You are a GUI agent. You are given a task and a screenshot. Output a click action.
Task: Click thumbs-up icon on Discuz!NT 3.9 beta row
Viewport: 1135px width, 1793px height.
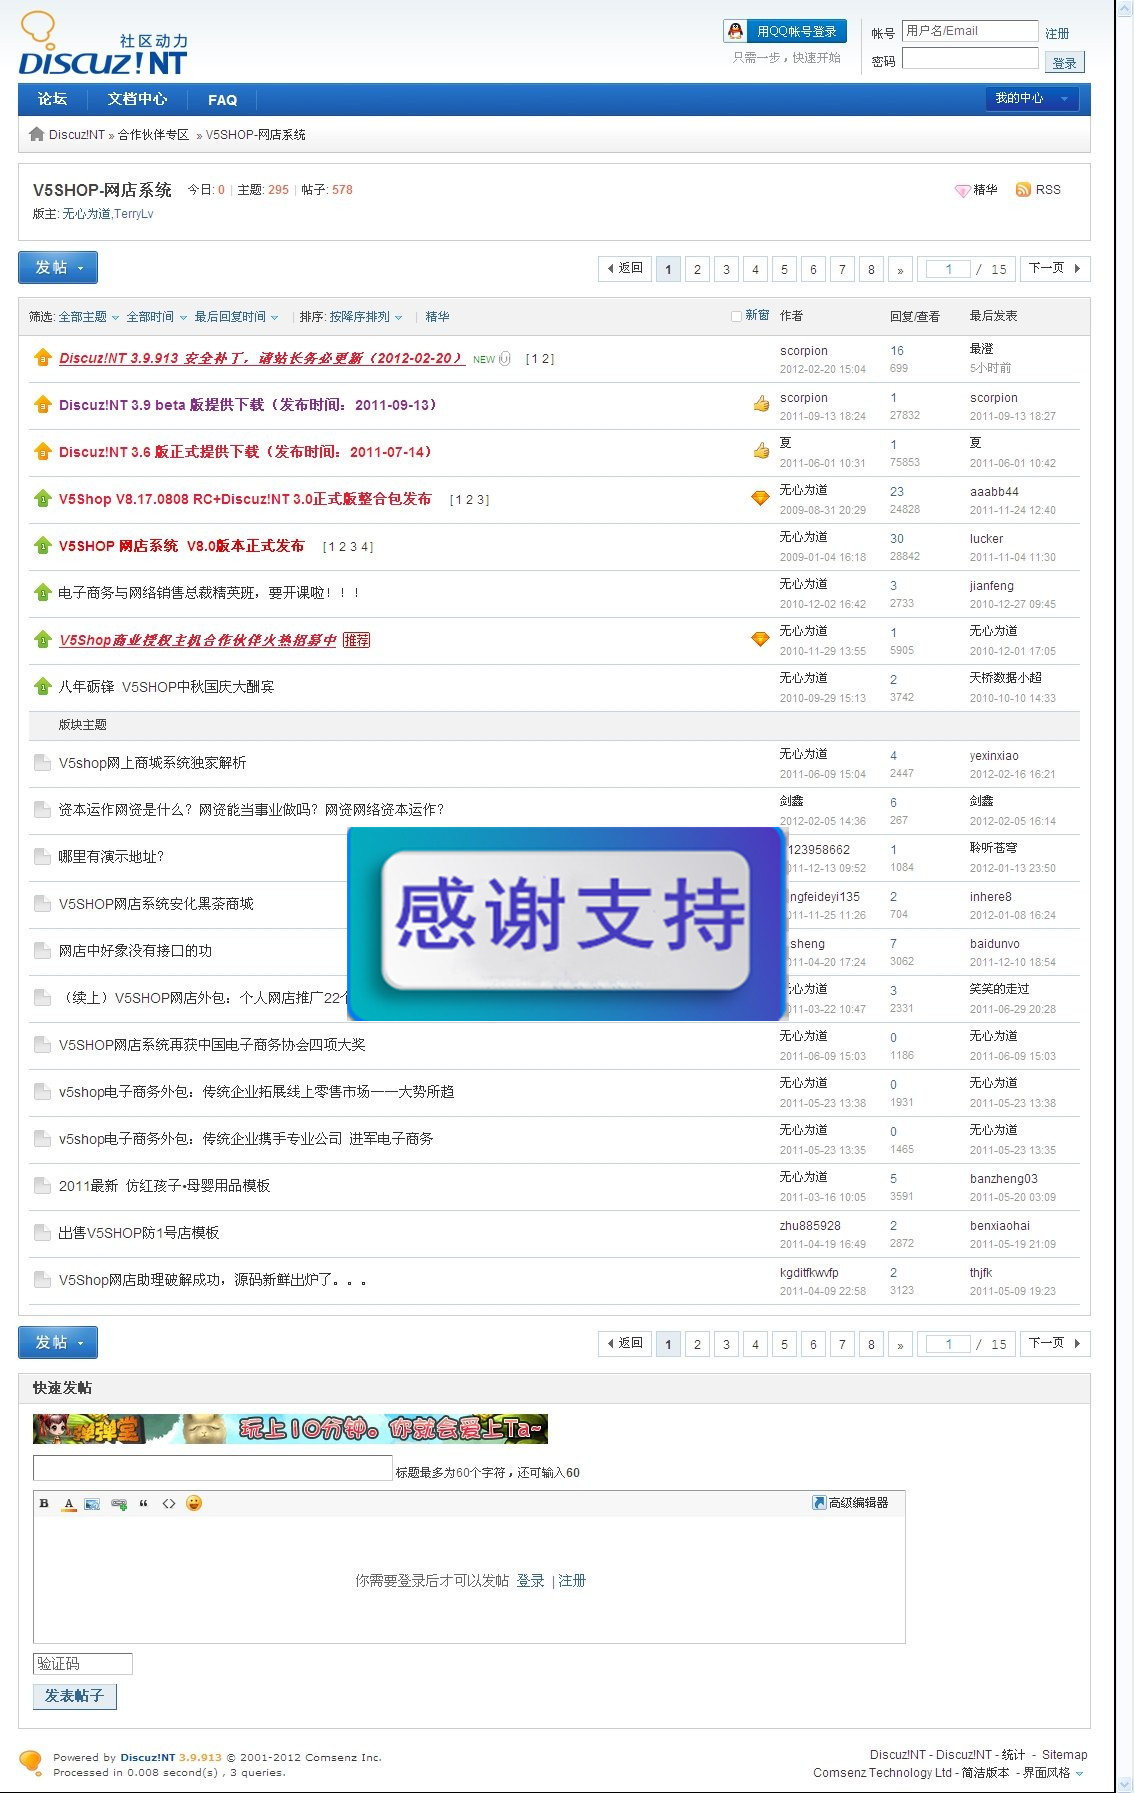click(761, 404)
